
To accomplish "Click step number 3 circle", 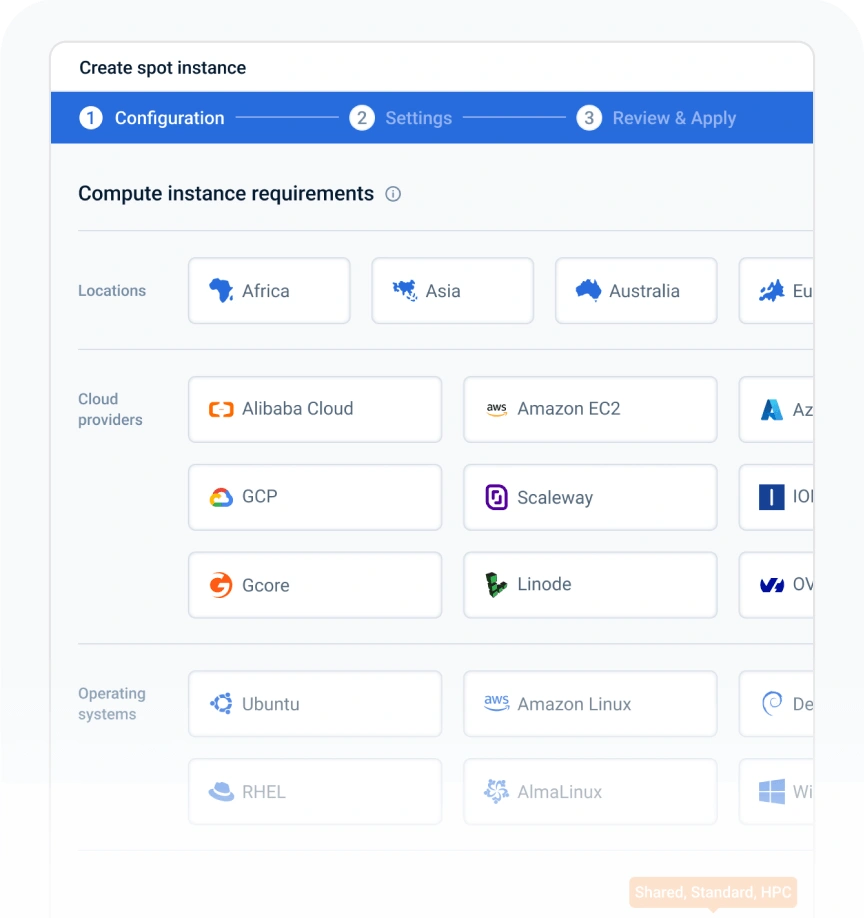I will (589, 118).
